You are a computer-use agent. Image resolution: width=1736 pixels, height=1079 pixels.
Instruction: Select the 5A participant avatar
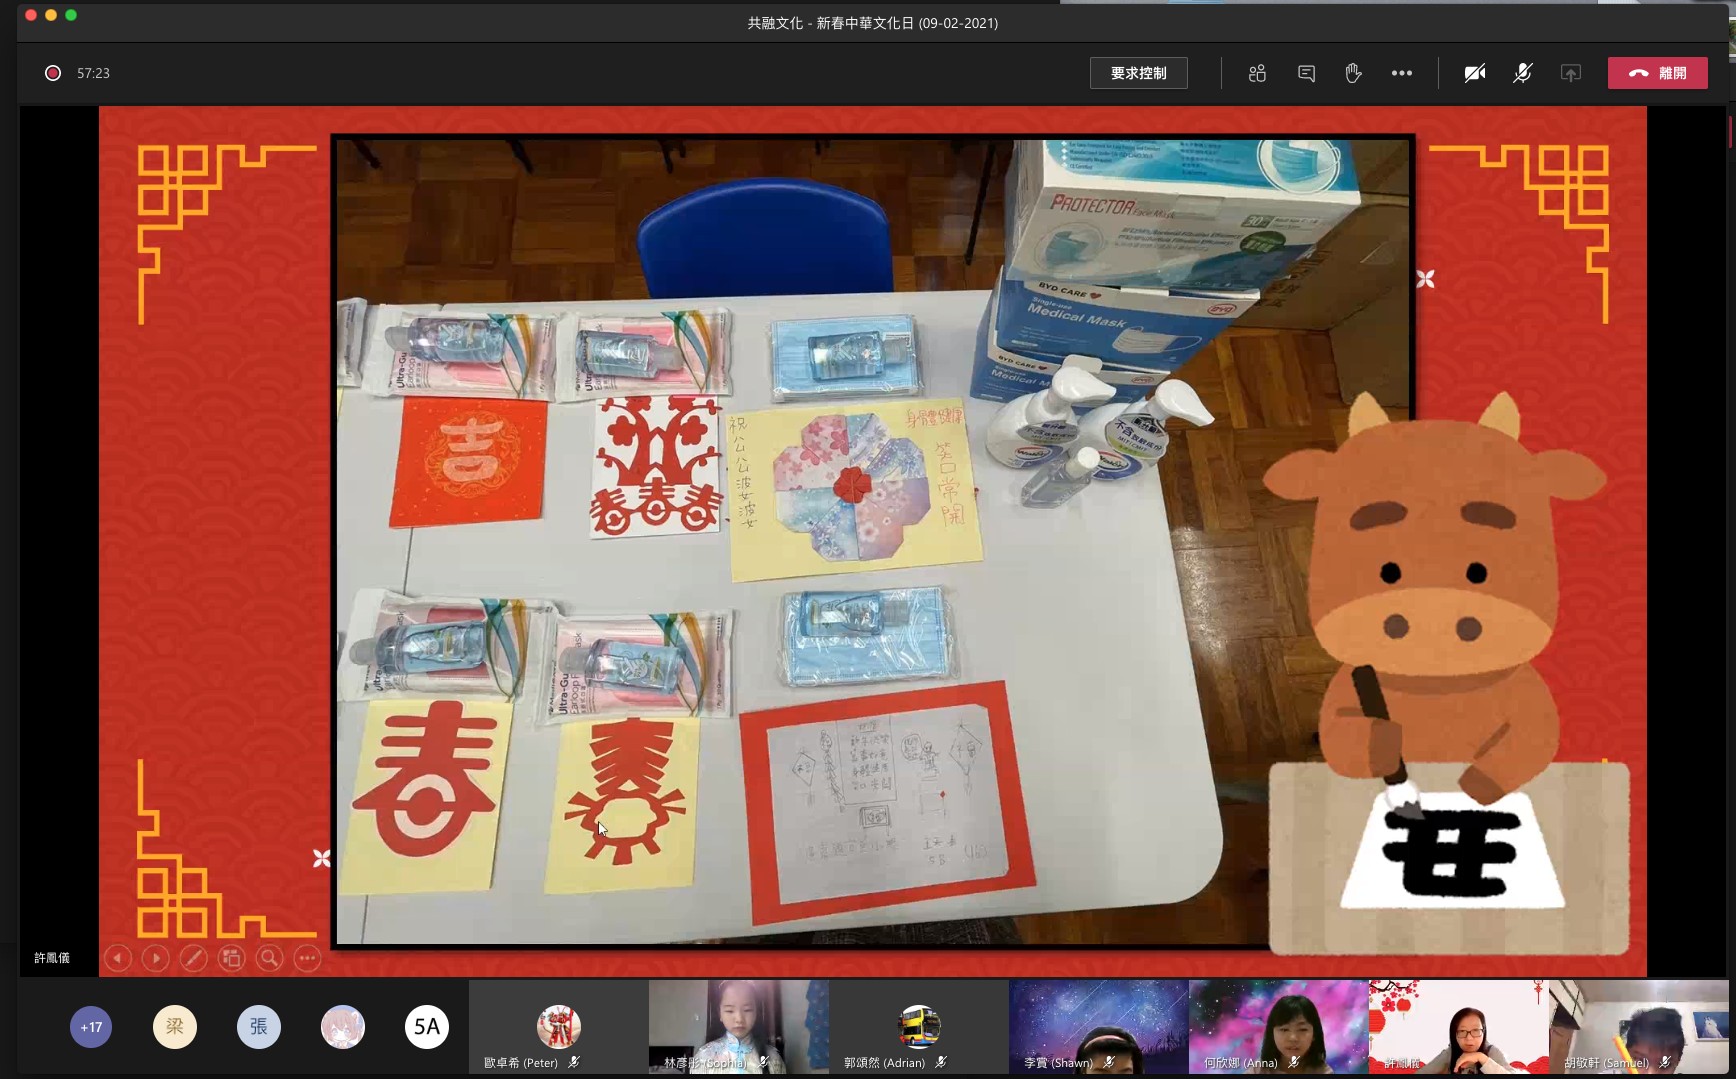tap(427, 1027)
